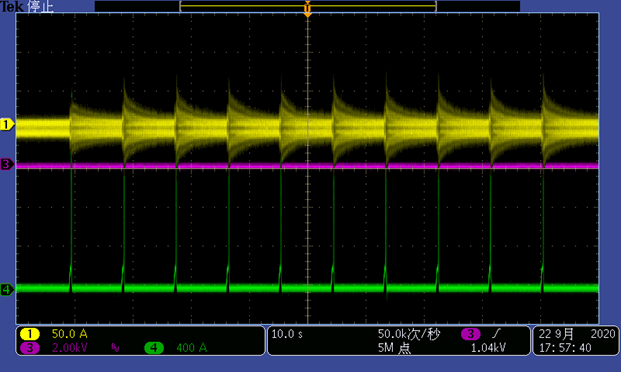Click the 50.0k sample rate readout
The width and height of the screenshot is (621, 372).
click(409, 334)
